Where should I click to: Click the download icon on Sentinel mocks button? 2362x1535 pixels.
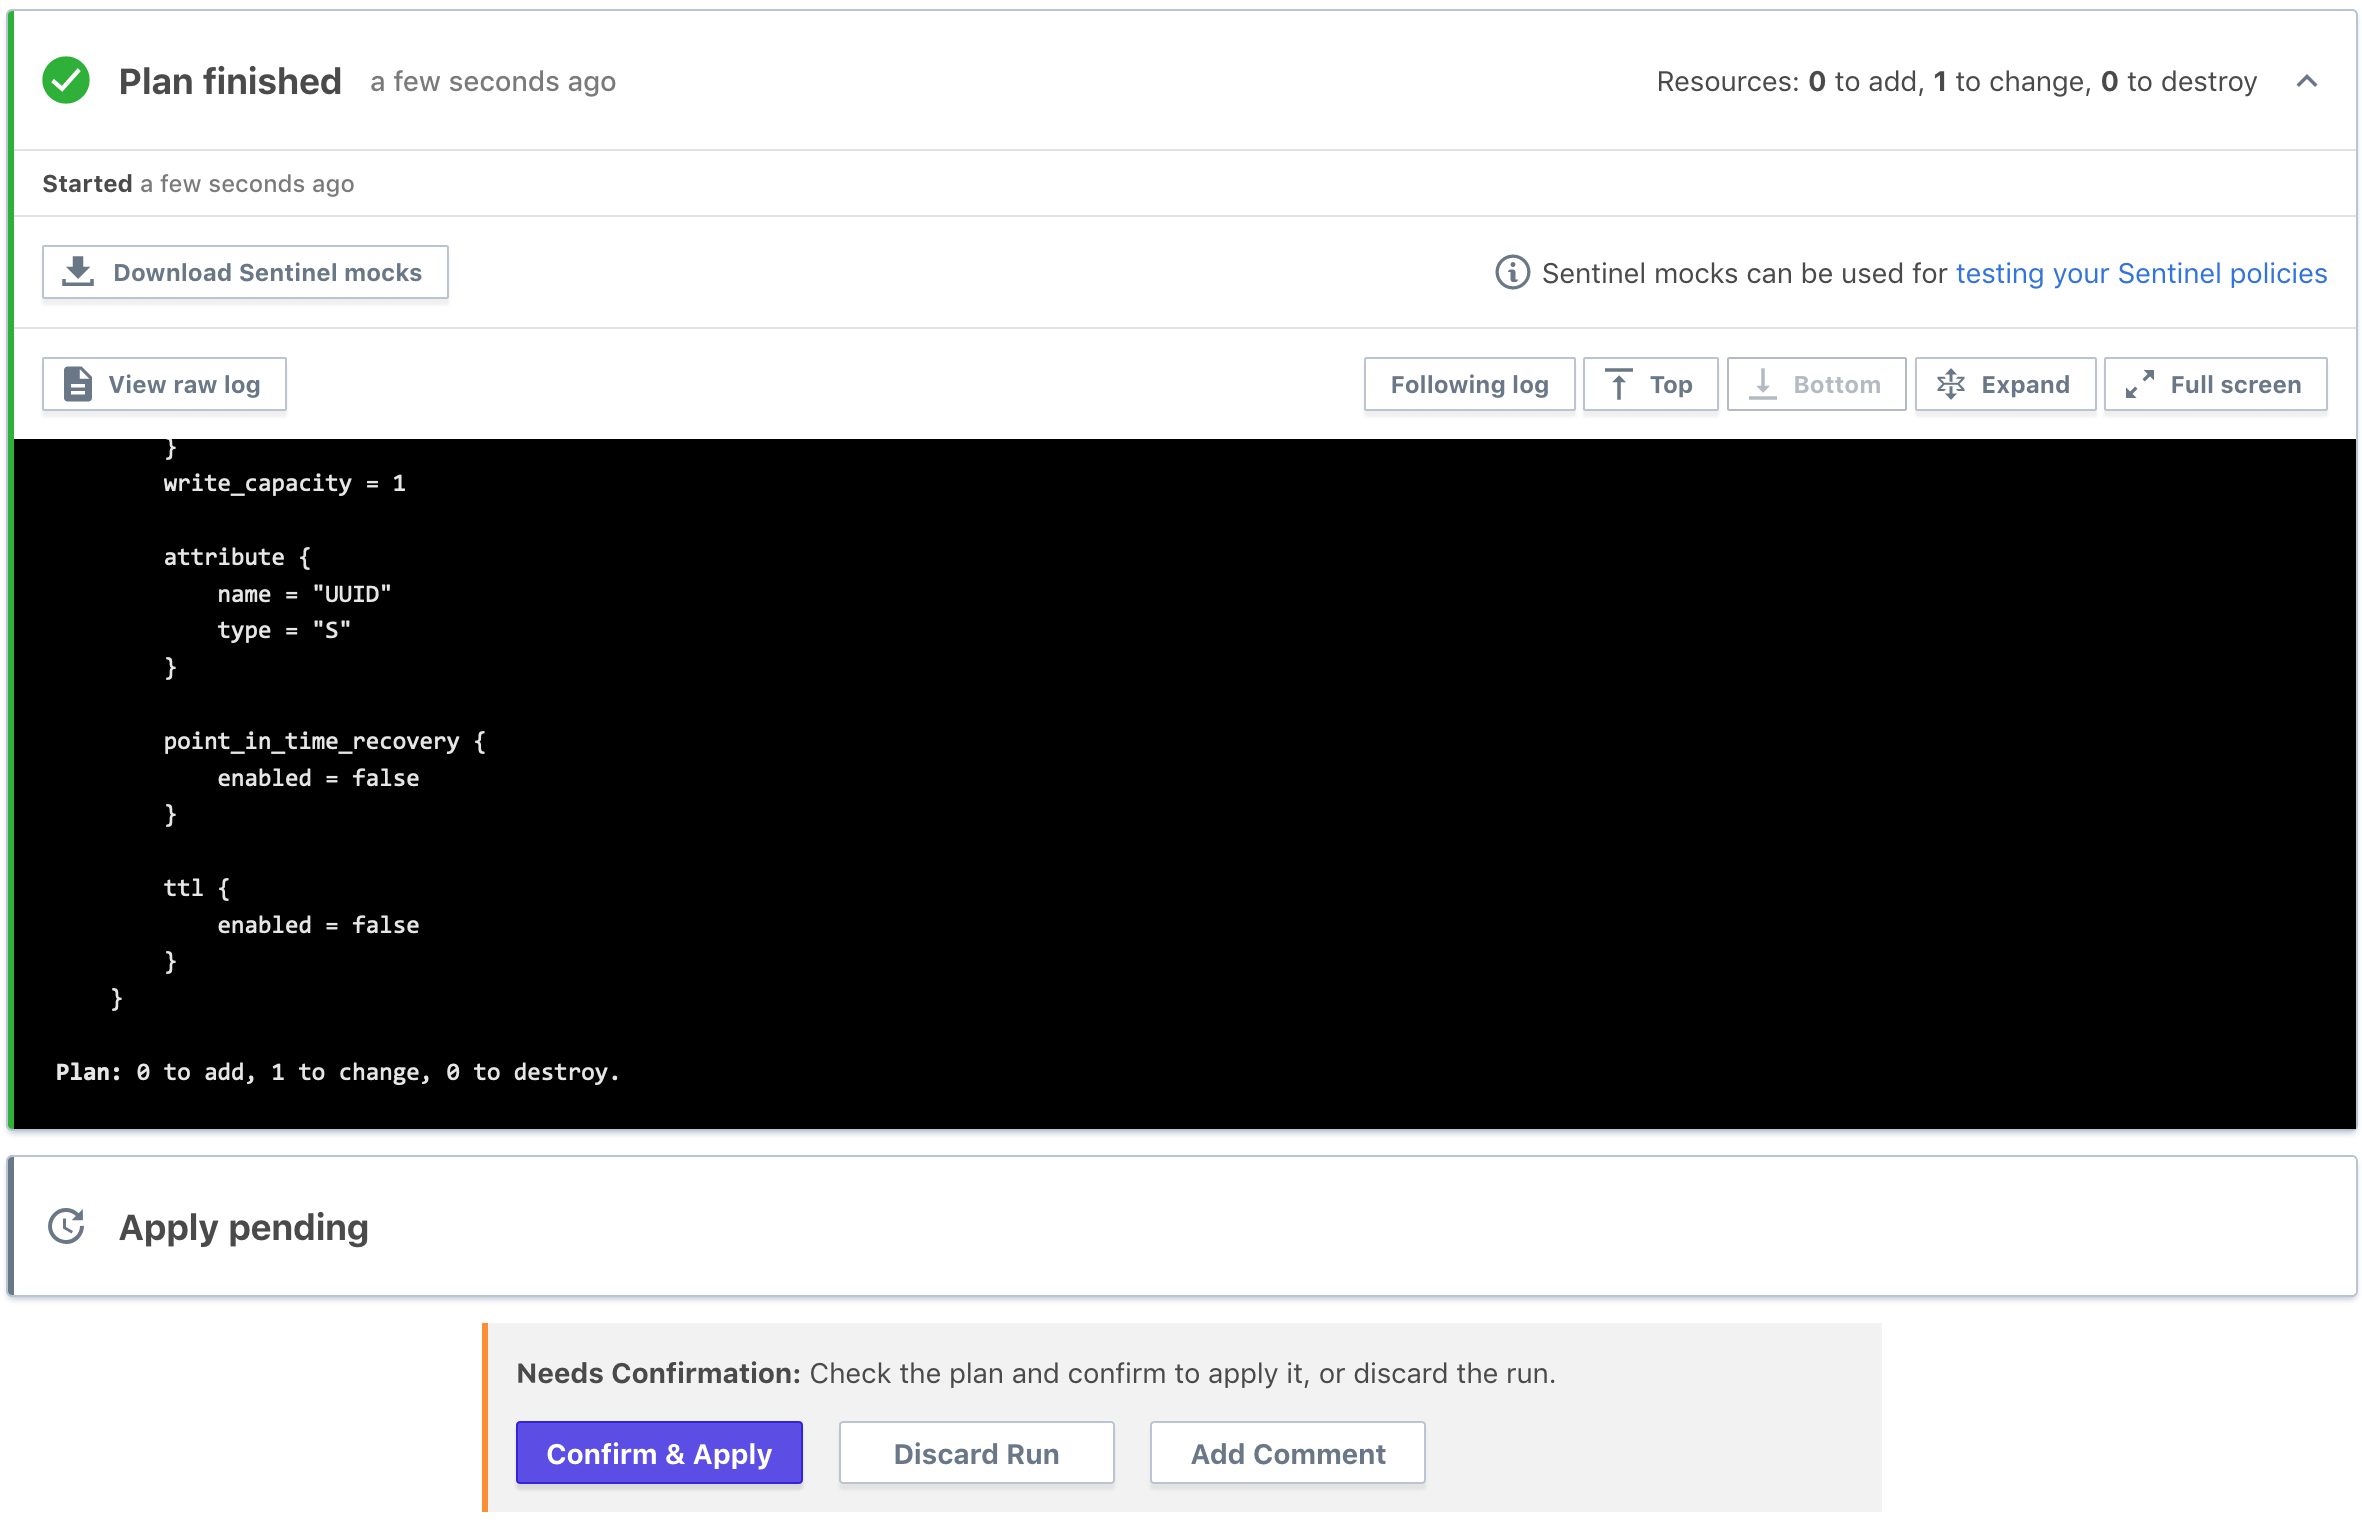(x=78, y=272)
